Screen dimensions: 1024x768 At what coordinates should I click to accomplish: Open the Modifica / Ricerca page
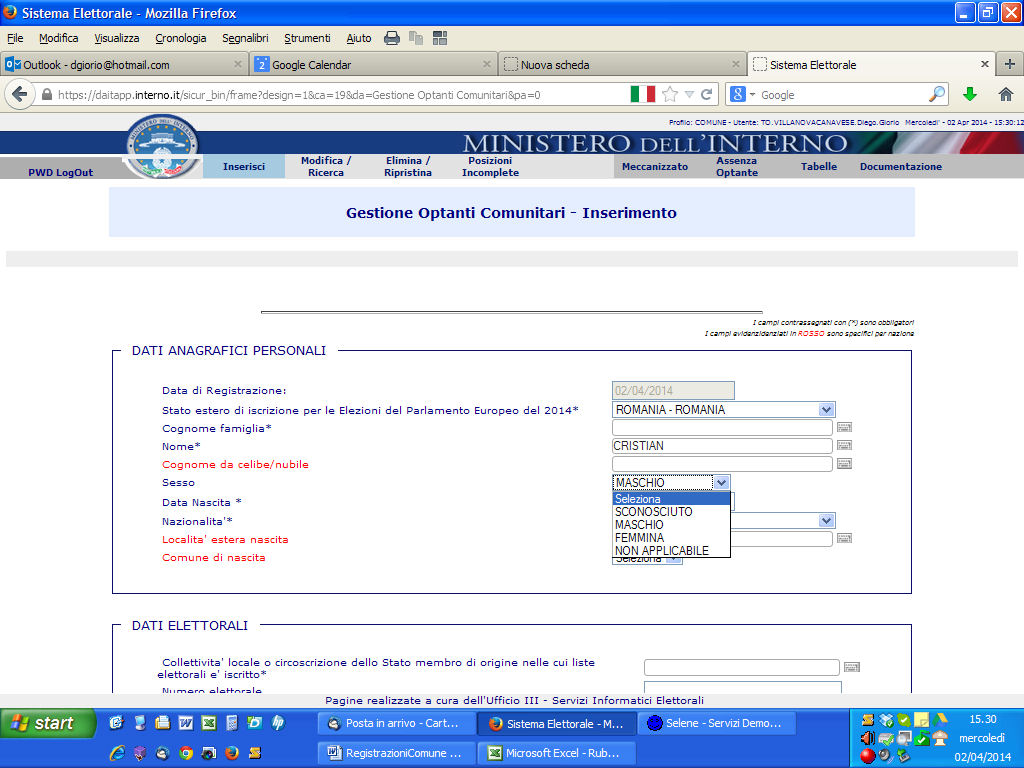326,167
